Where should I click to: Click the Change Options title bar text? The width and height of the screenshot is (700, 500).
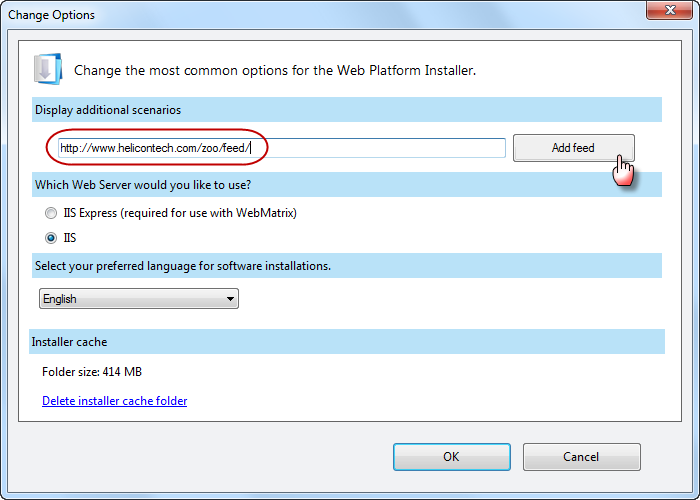point(51,15)
